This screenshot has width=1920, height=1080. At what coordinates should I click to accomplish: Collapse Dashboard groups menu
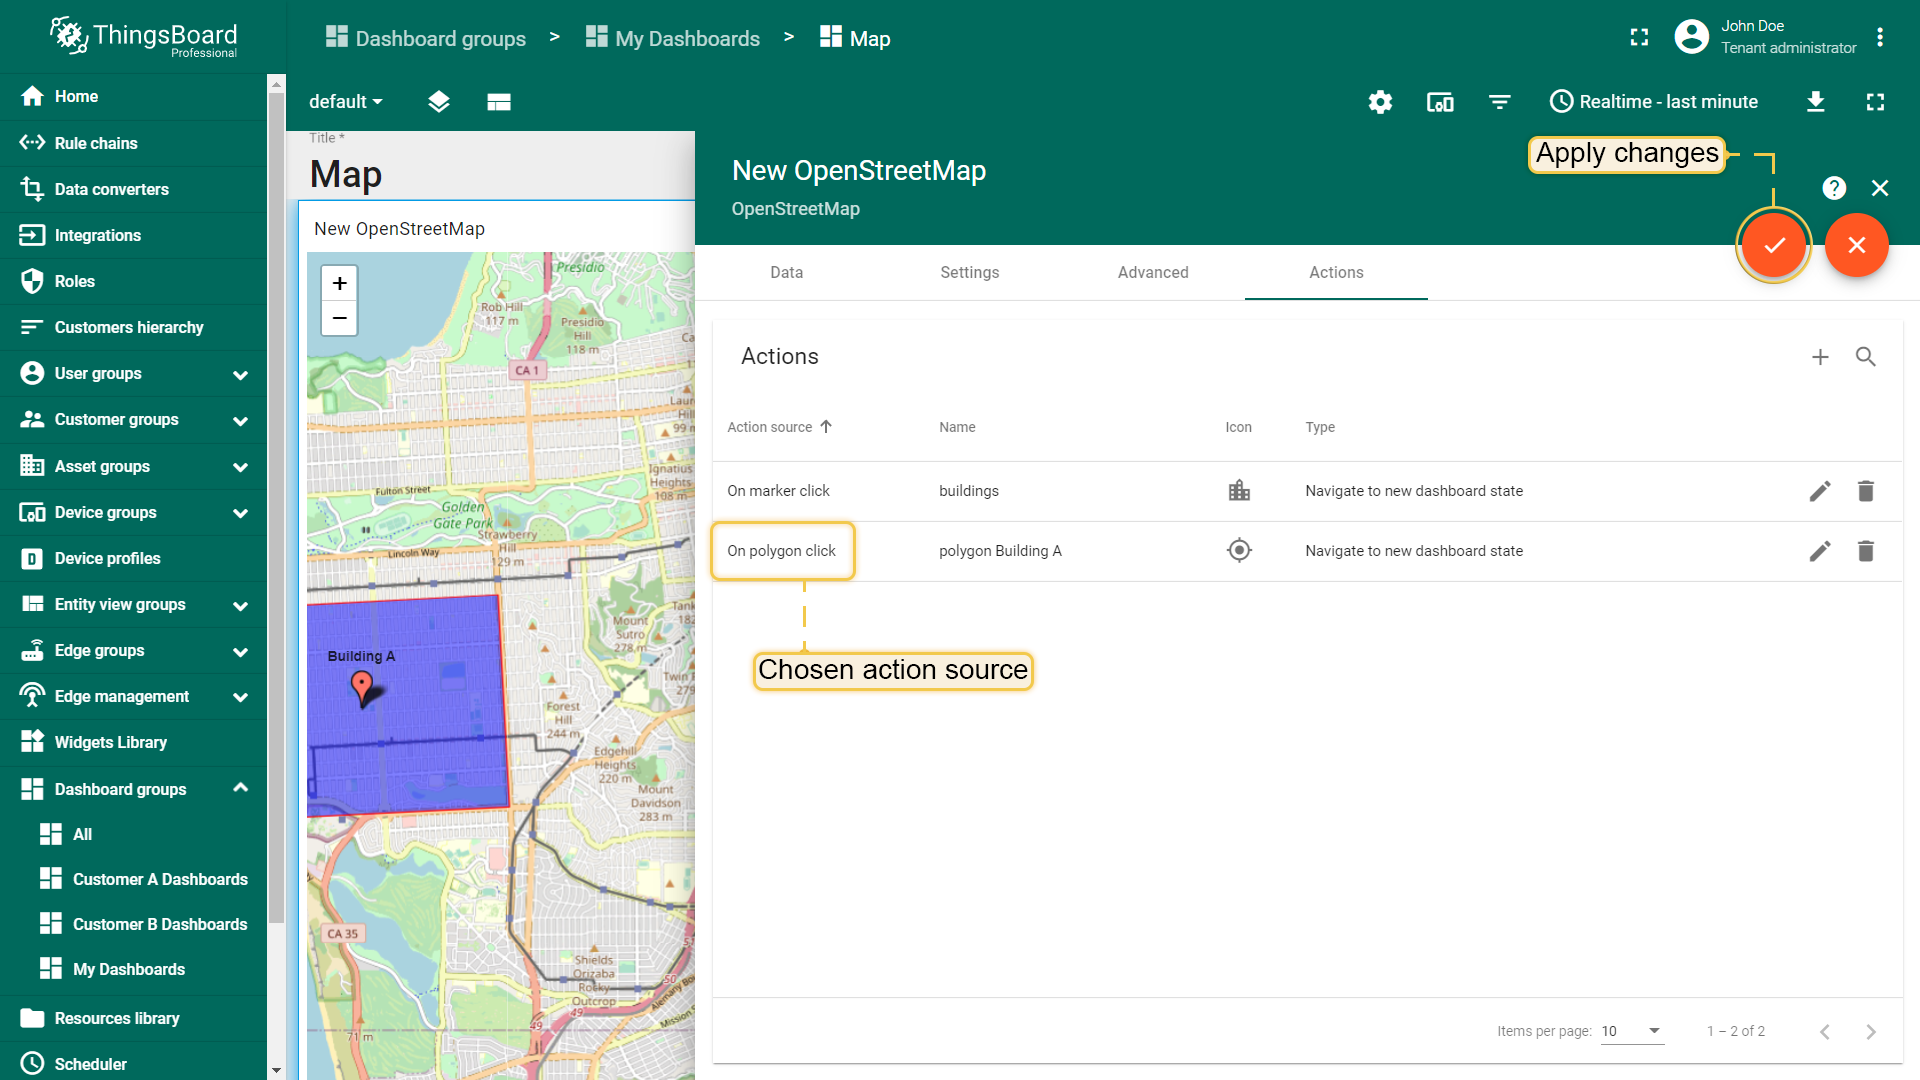(240, 788)
